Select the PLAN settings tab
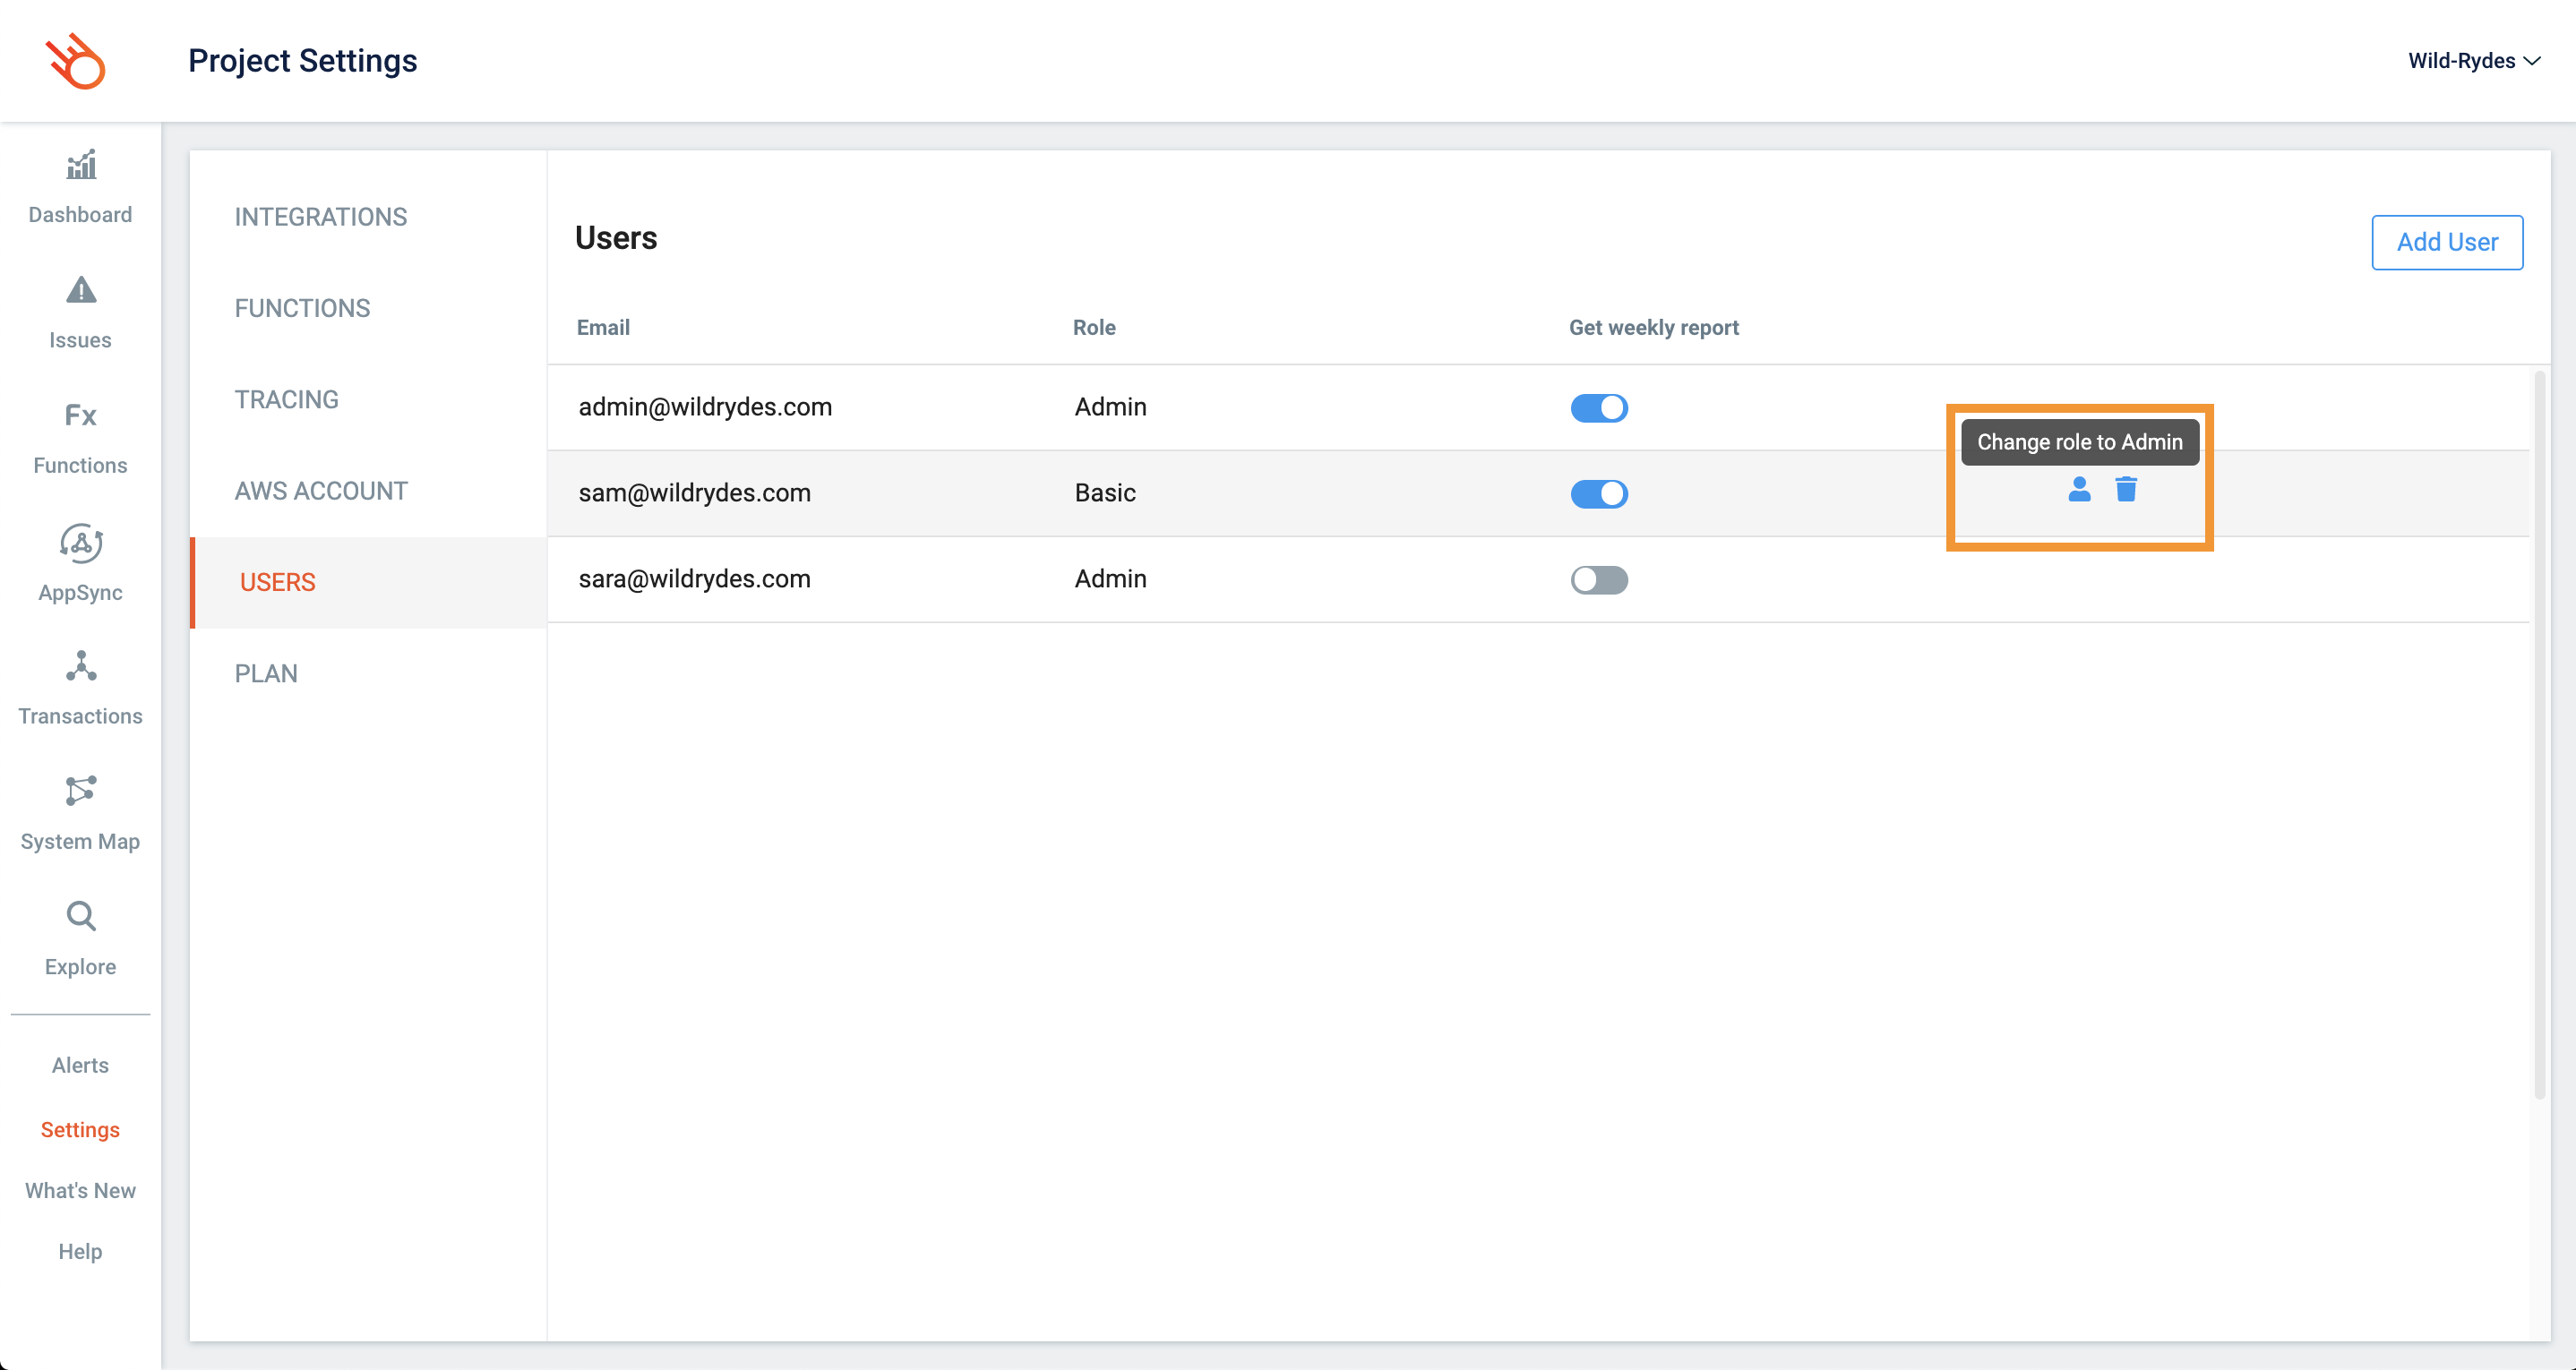This screenshot has width=2576, height=1370. pos(266,674)
